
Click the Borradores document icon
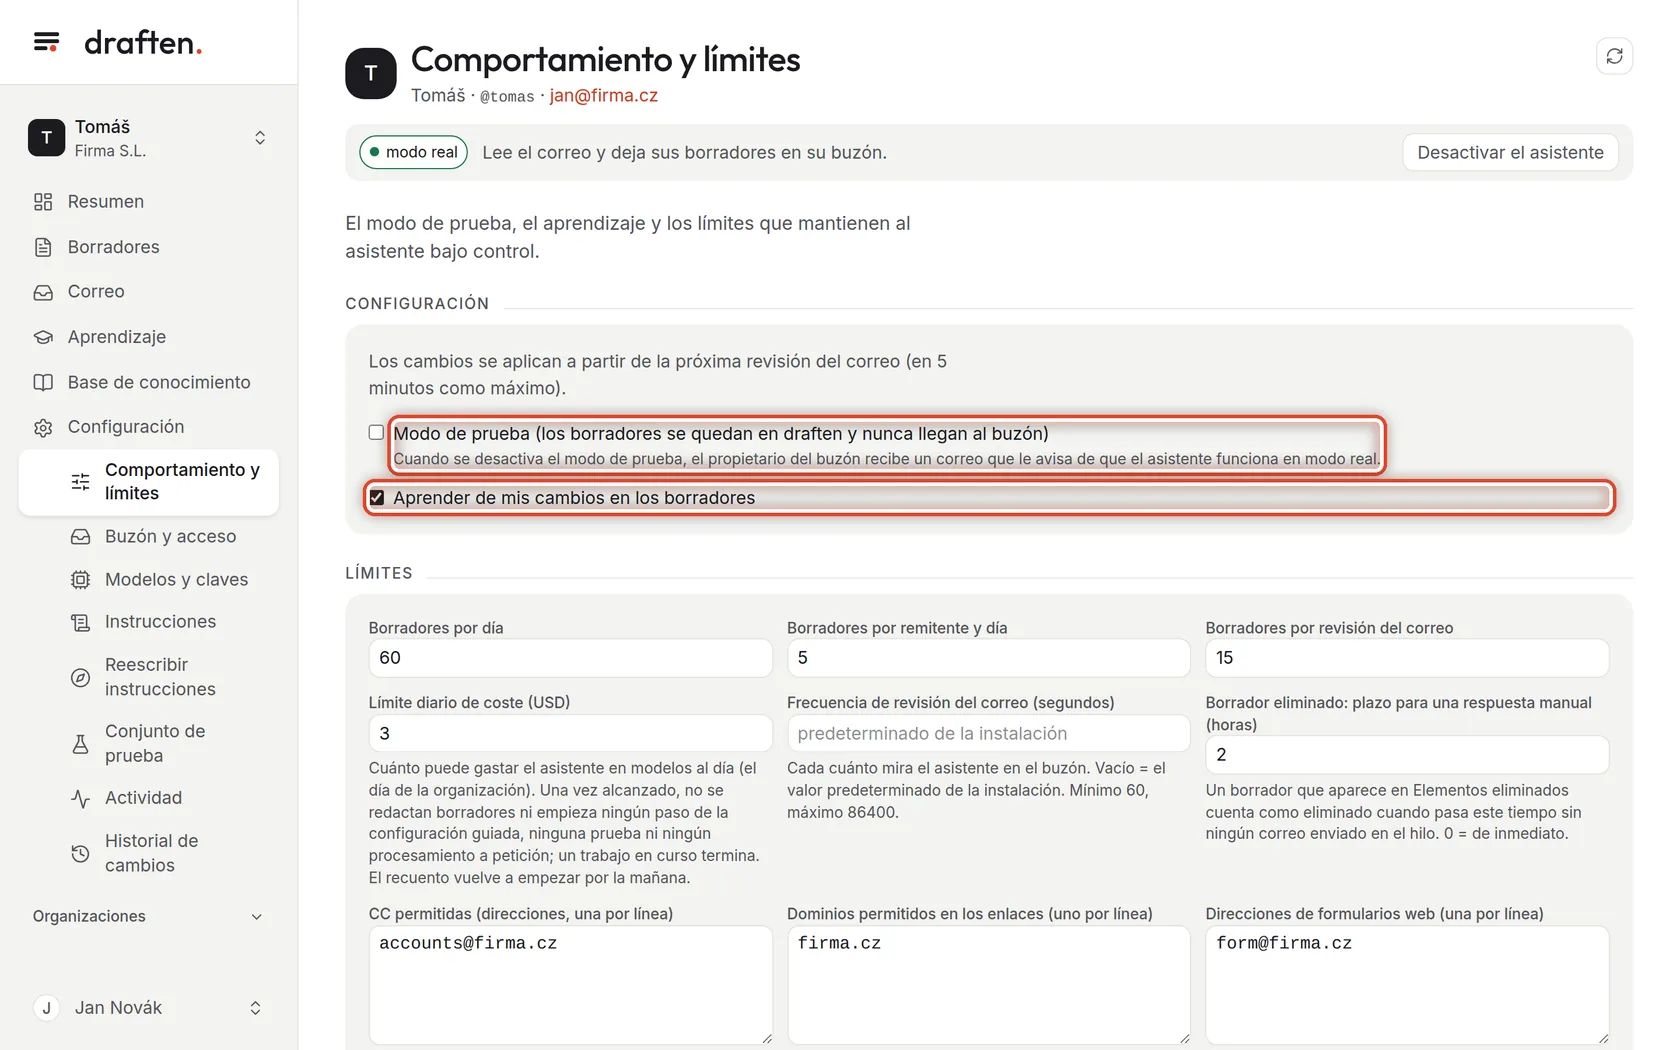(x=43, y=247)
